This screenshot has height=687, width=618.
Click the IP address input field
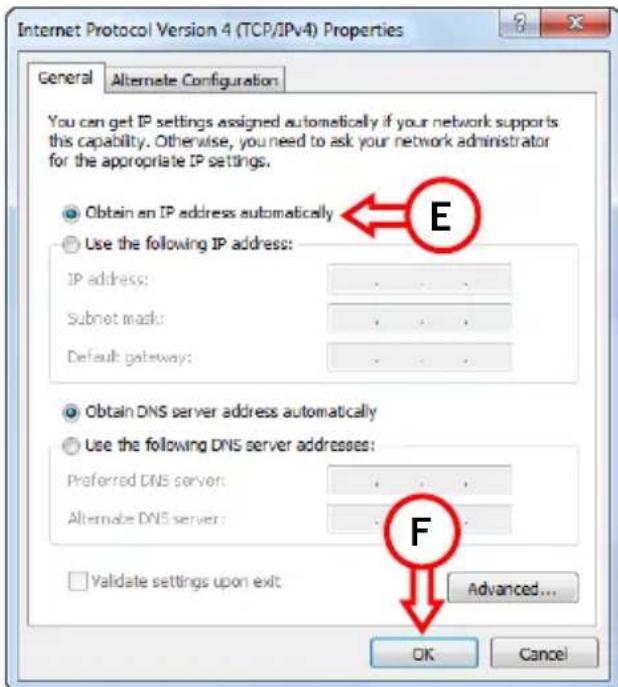pos(419,279)
